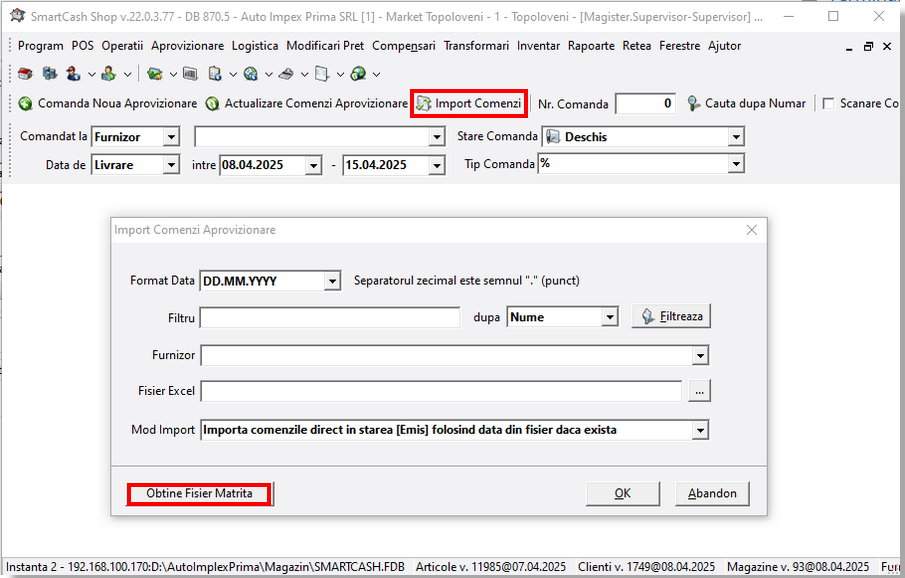Expand arrow next to user card icon
Image resolution: width=905 pixels, height=578 pixels.
(x=127, y=74)
